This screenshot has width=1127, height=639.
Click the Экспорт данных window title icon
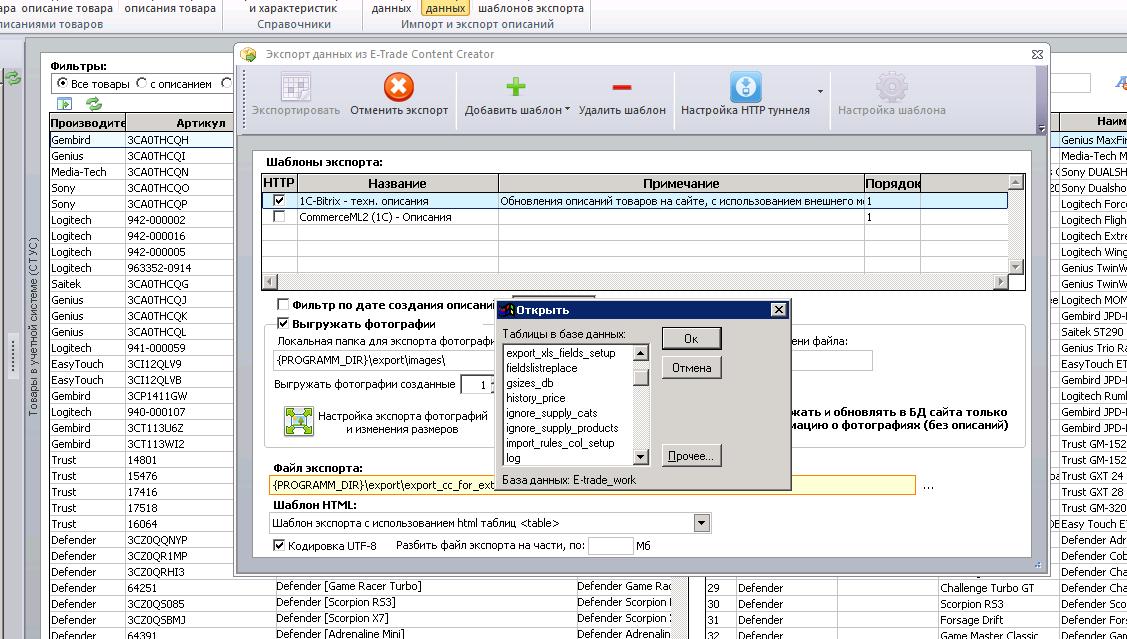[248, 55]
